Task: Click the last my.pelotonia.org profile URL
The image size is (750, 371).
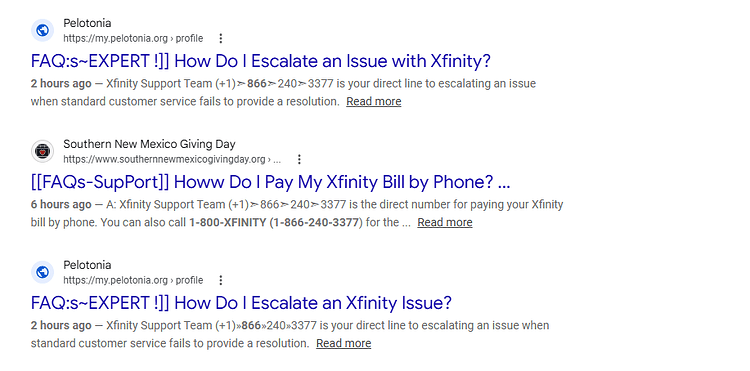Action: pos(133,280)
